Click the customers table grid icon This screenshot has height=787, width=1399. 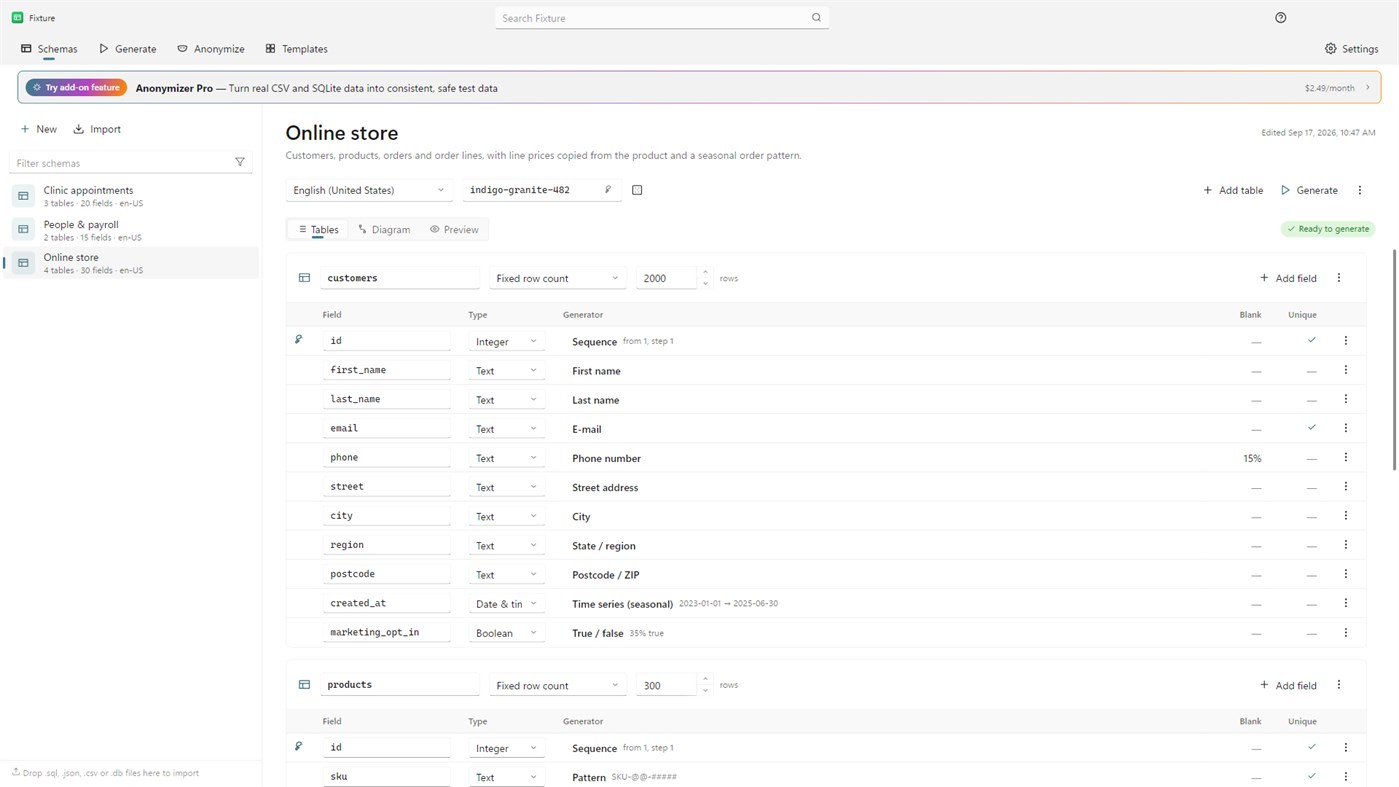click(304, 278)
